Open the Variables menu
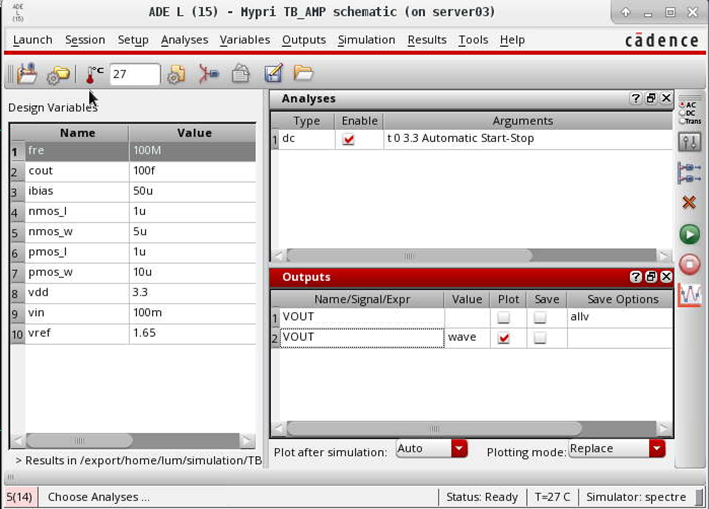This screenshot has height=509, width=709. [x=245, y=40]
